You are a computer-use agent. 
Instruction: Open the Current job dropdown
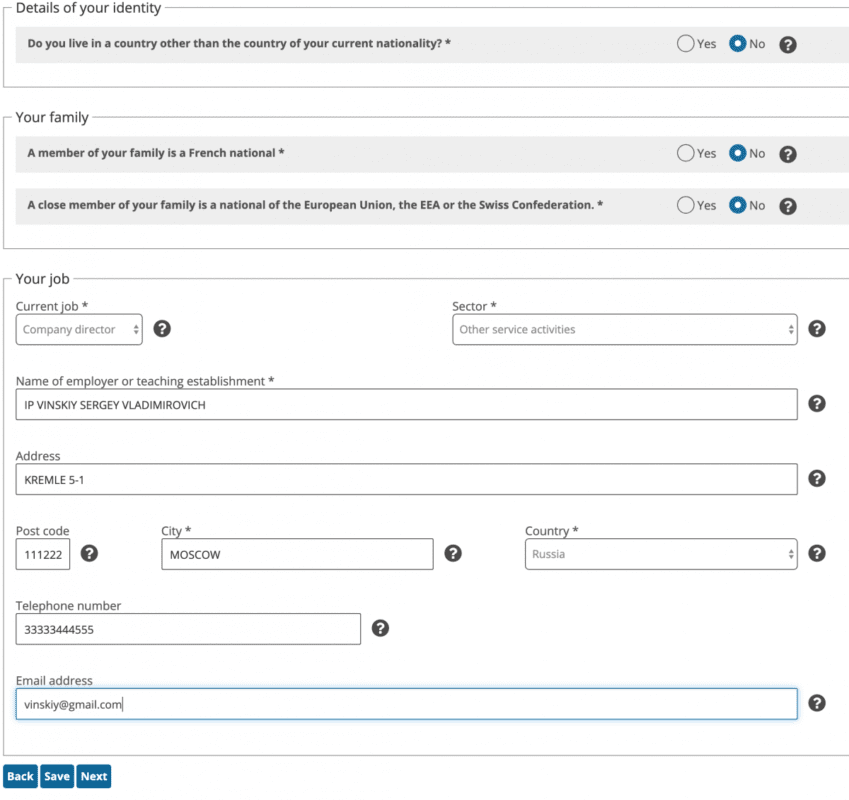click(79, 329)
